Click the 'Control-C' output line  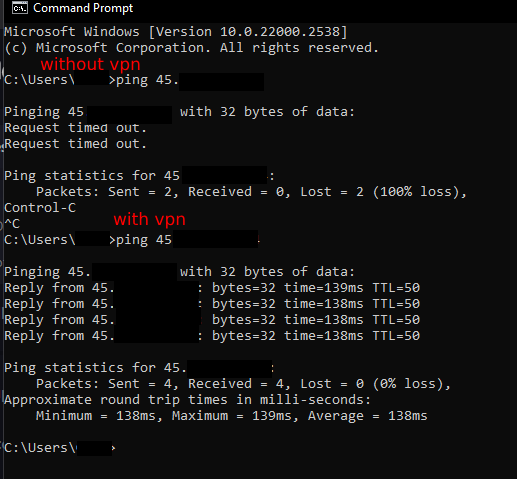coord(40,208)
